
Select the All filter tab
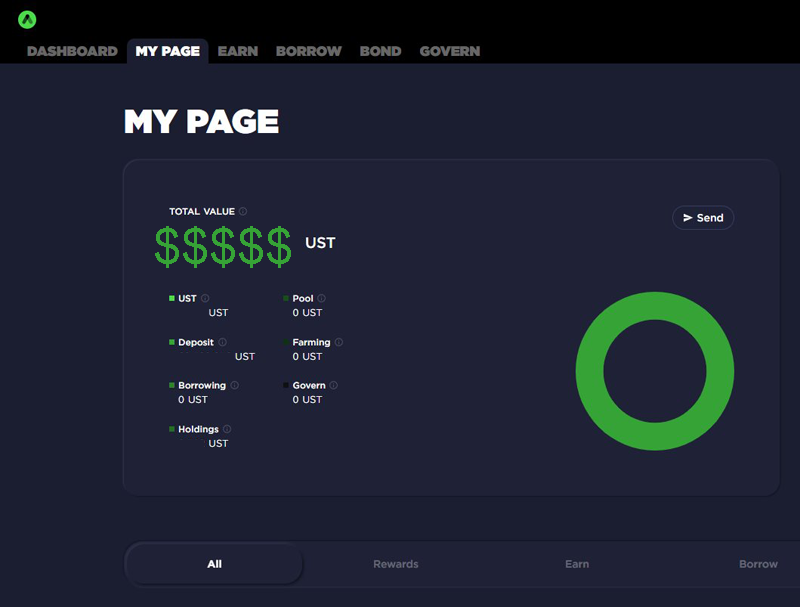[214, 564]
